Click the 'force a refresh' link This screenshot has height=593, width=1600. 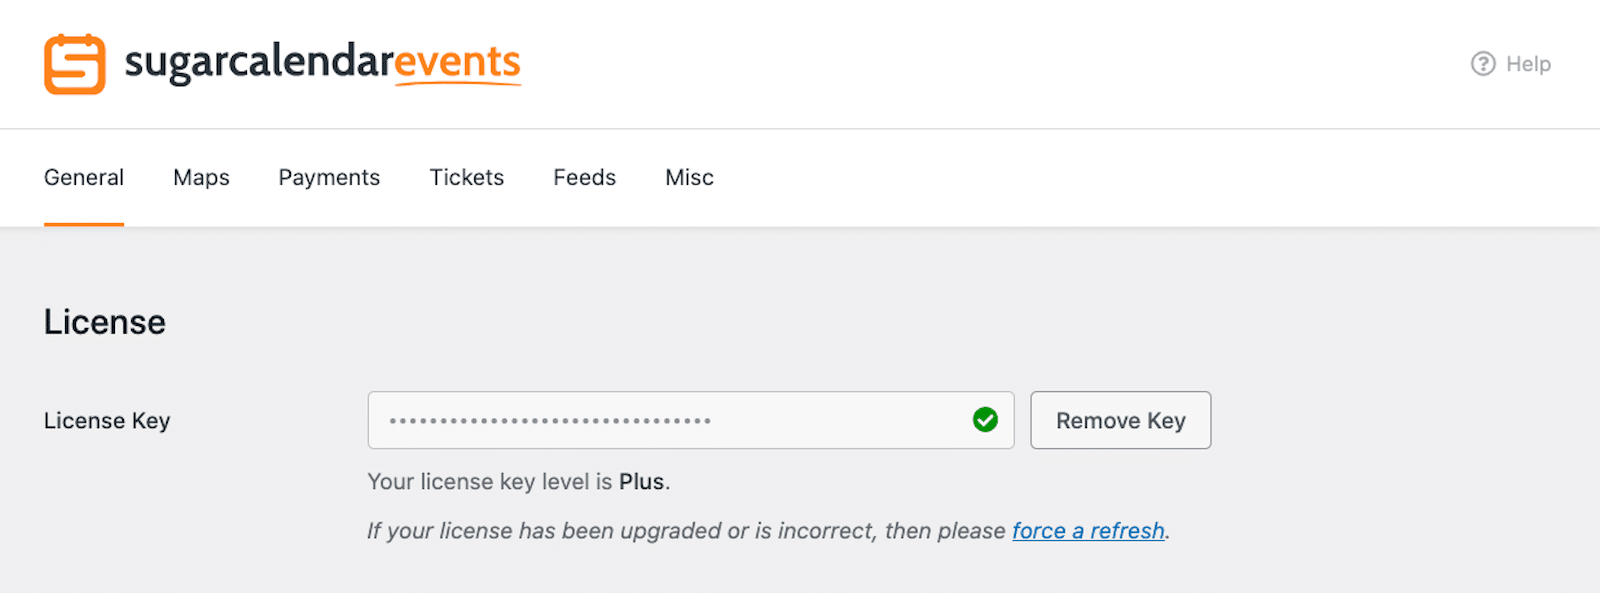point(1088,531)
